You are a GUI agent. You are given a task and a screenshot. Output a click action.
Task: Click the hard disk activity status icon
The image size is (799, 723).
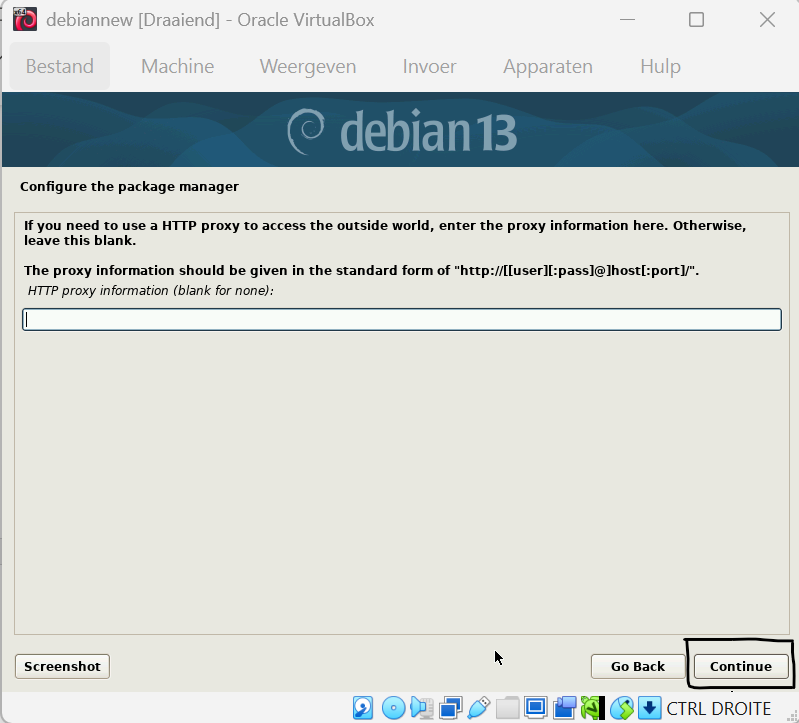(363, 708)
